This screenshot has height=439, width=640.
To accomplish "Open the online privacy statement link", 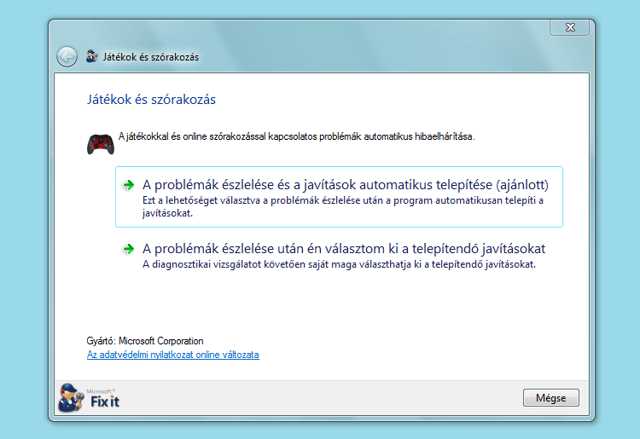I will point(173,355).
